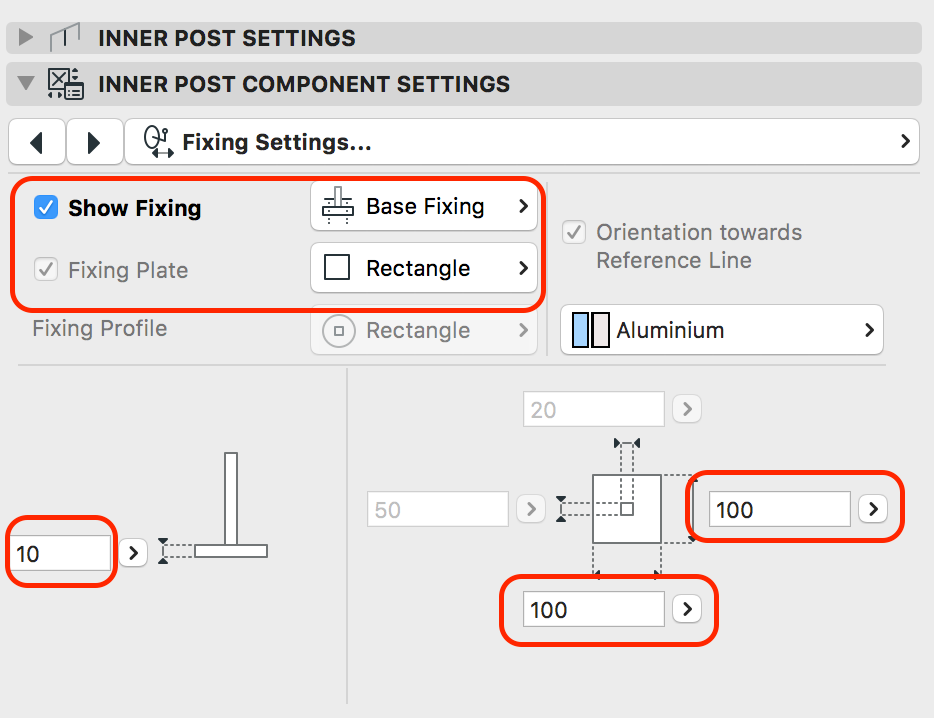Open the Base Fixing type dropdown
This screenshot has width=934, height=718.
pyautogui.click(x=424, y=207)
